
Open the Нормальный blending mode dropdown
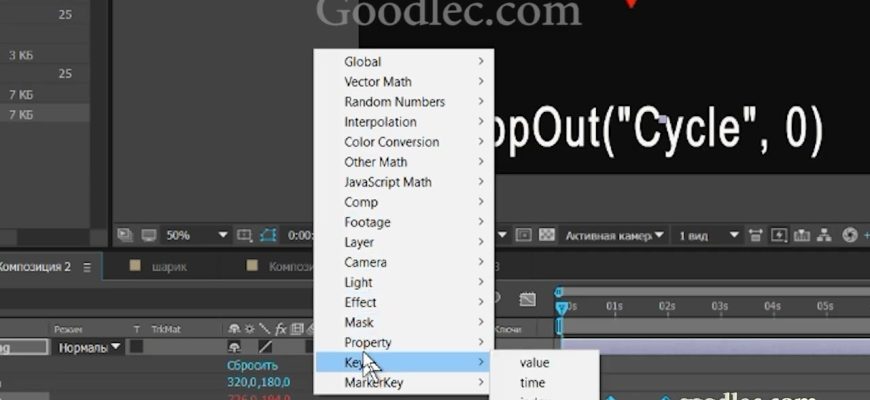click(x=90, y=347)
